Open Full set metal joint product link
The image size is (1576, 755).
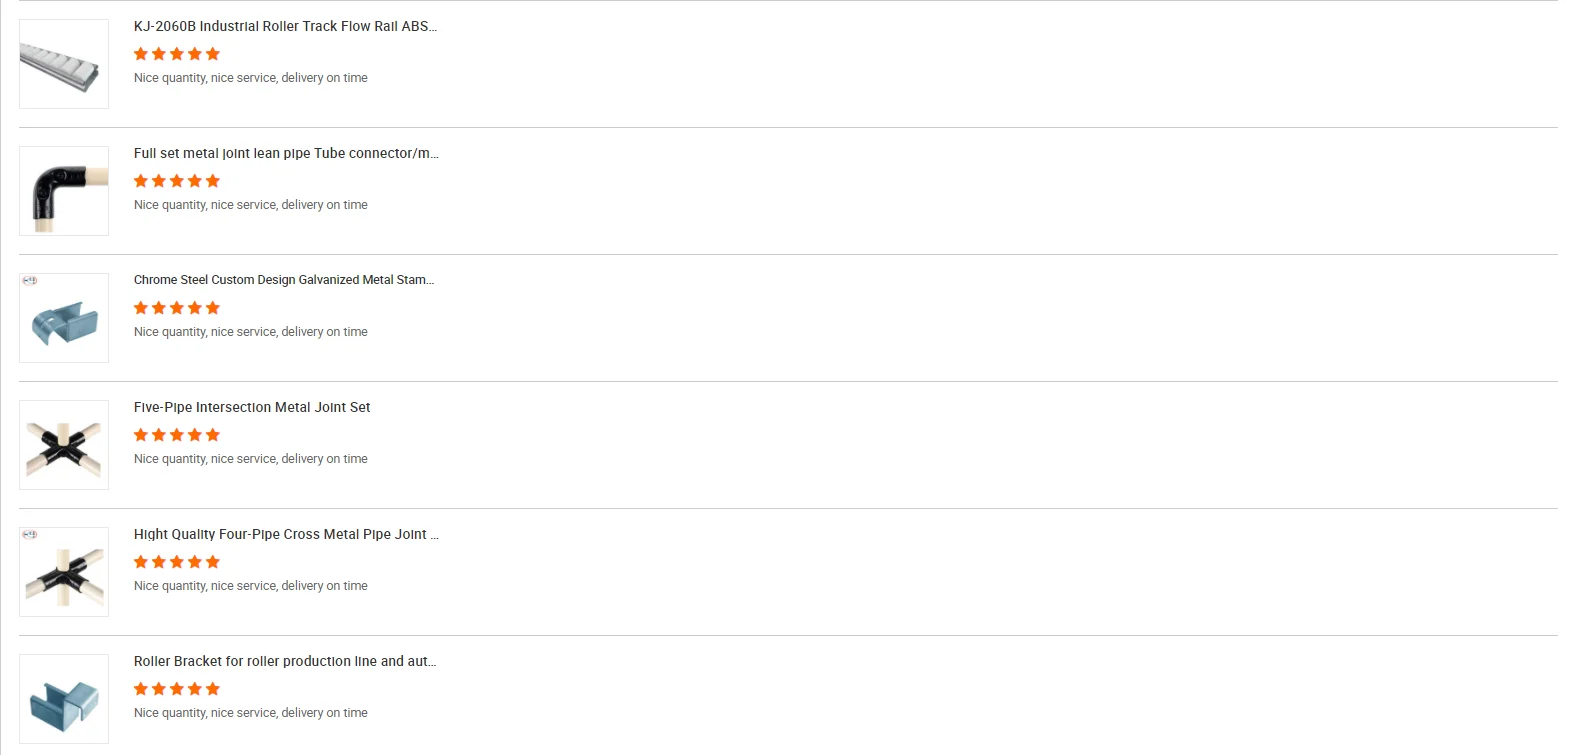pos(286,154)
